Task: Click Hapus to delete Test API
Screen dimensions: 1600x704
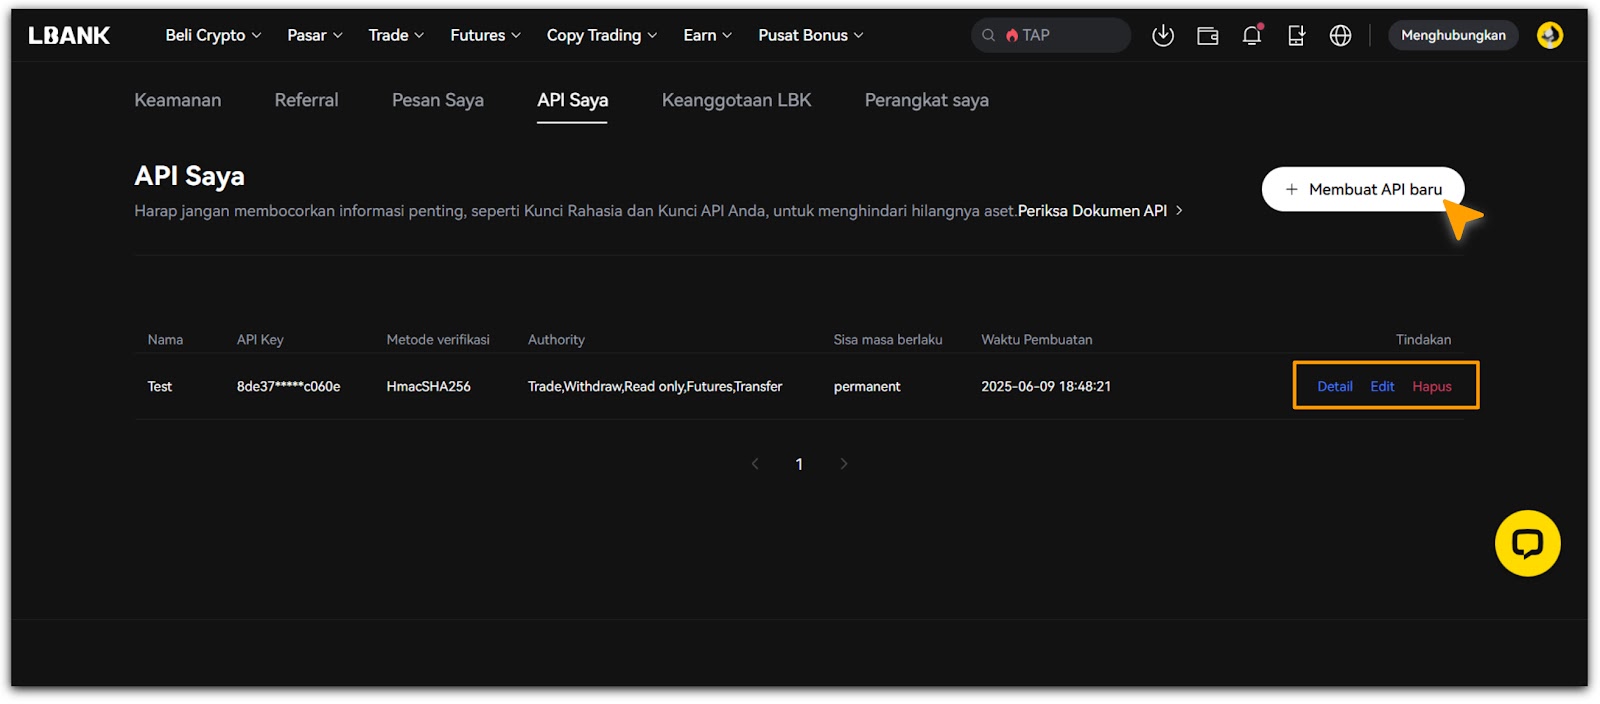Action: pos(1431,386)
